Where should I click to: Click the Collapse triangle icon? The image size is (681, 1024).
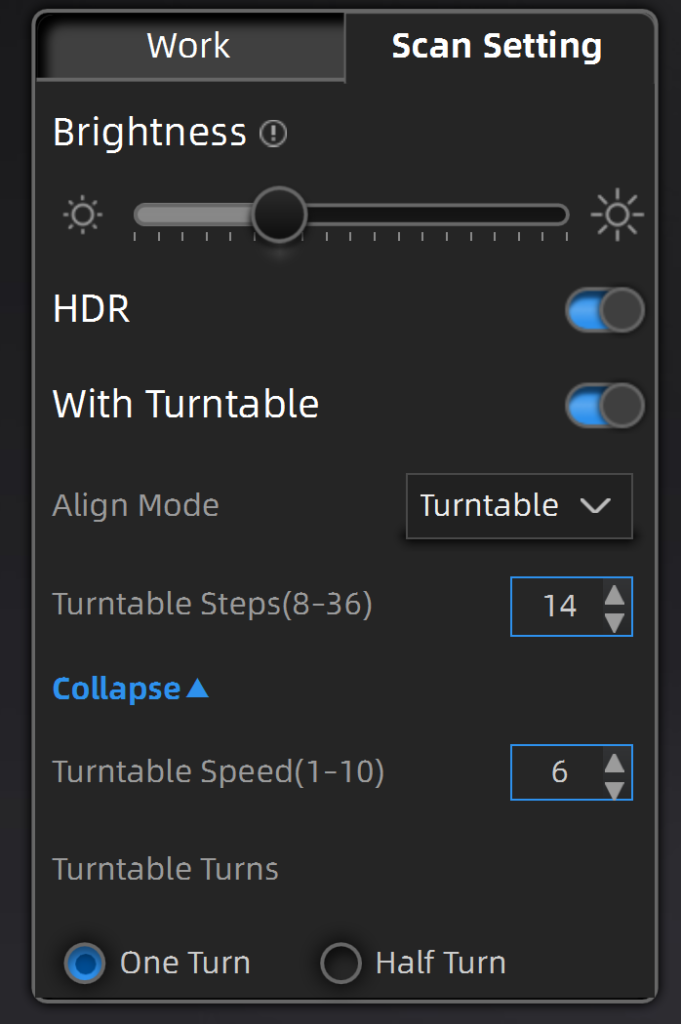pos(197,688)
